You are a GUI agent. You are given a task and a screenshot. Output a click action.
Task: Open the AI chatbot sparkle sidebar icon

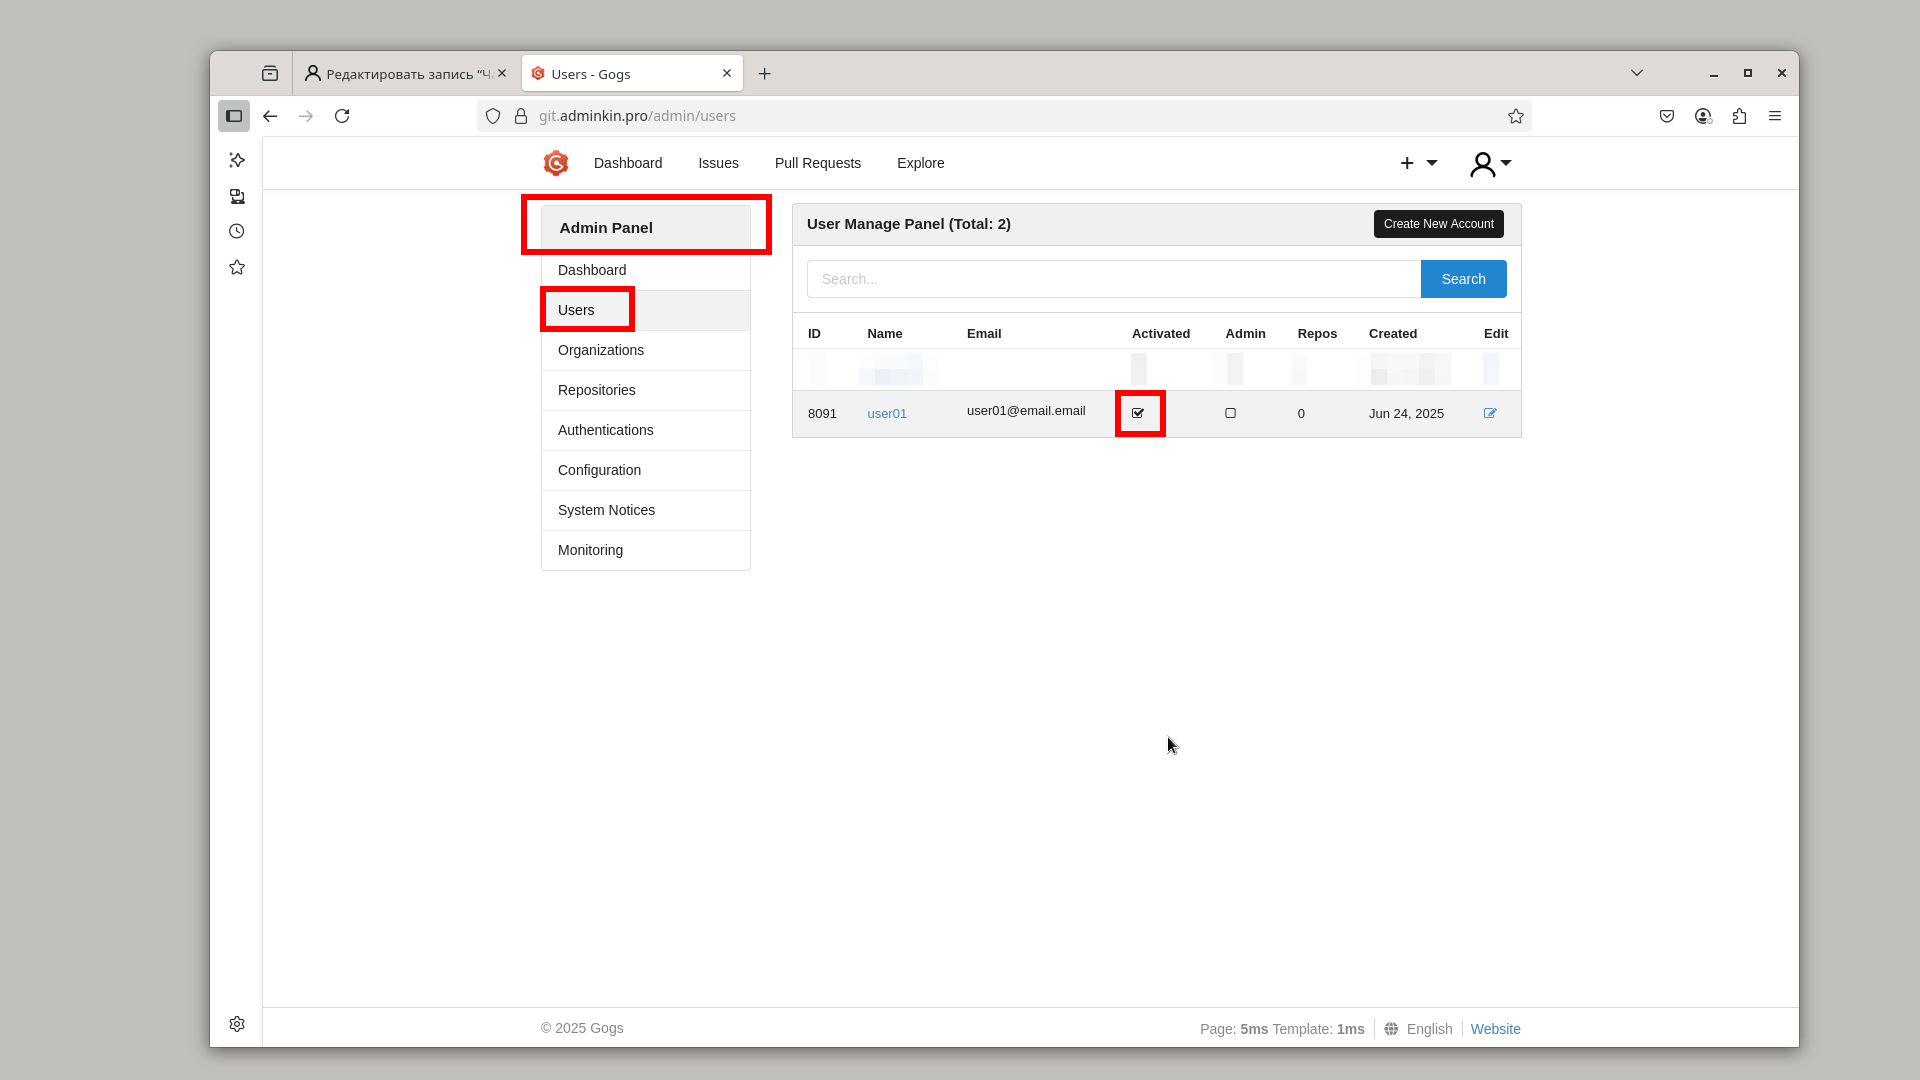[x=237, y=160]
